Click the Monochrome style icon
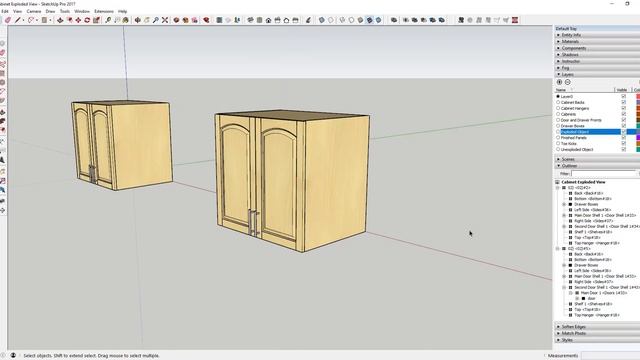Viewport: 640px width, 360px height. (378, 20)
